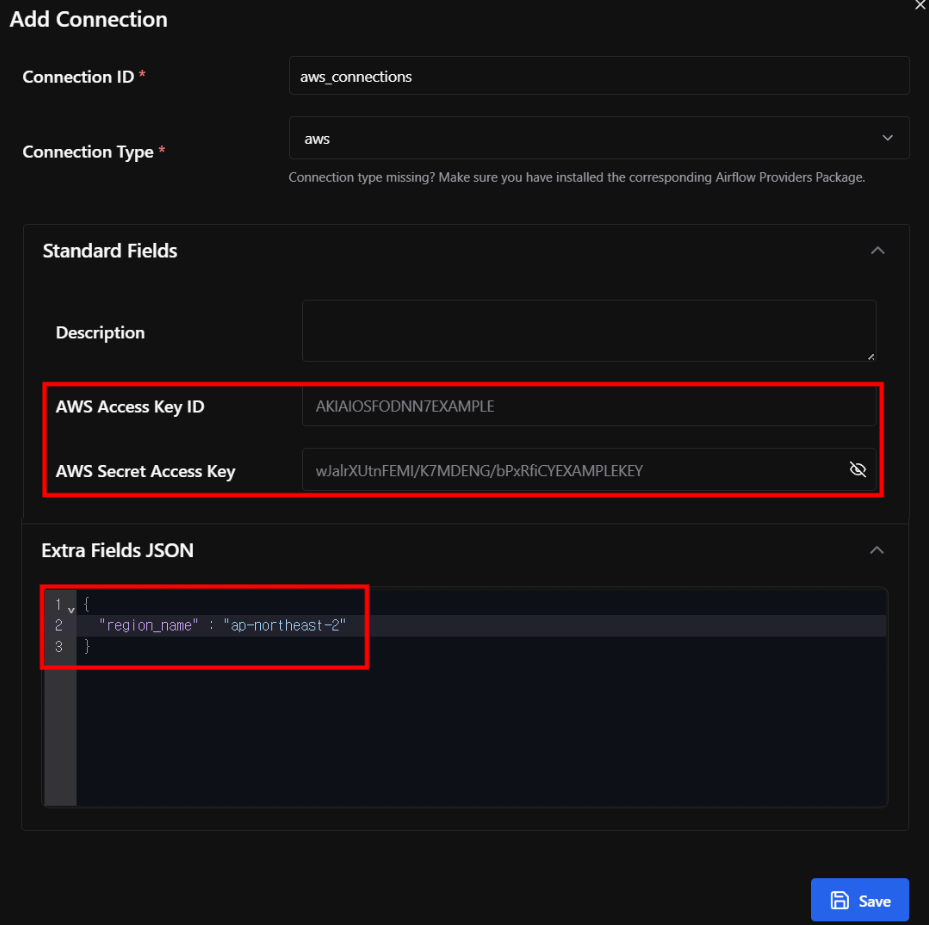Click the Description textarea resize handle
The height and width of the screenshot is (925, 929).
point(870,356)
